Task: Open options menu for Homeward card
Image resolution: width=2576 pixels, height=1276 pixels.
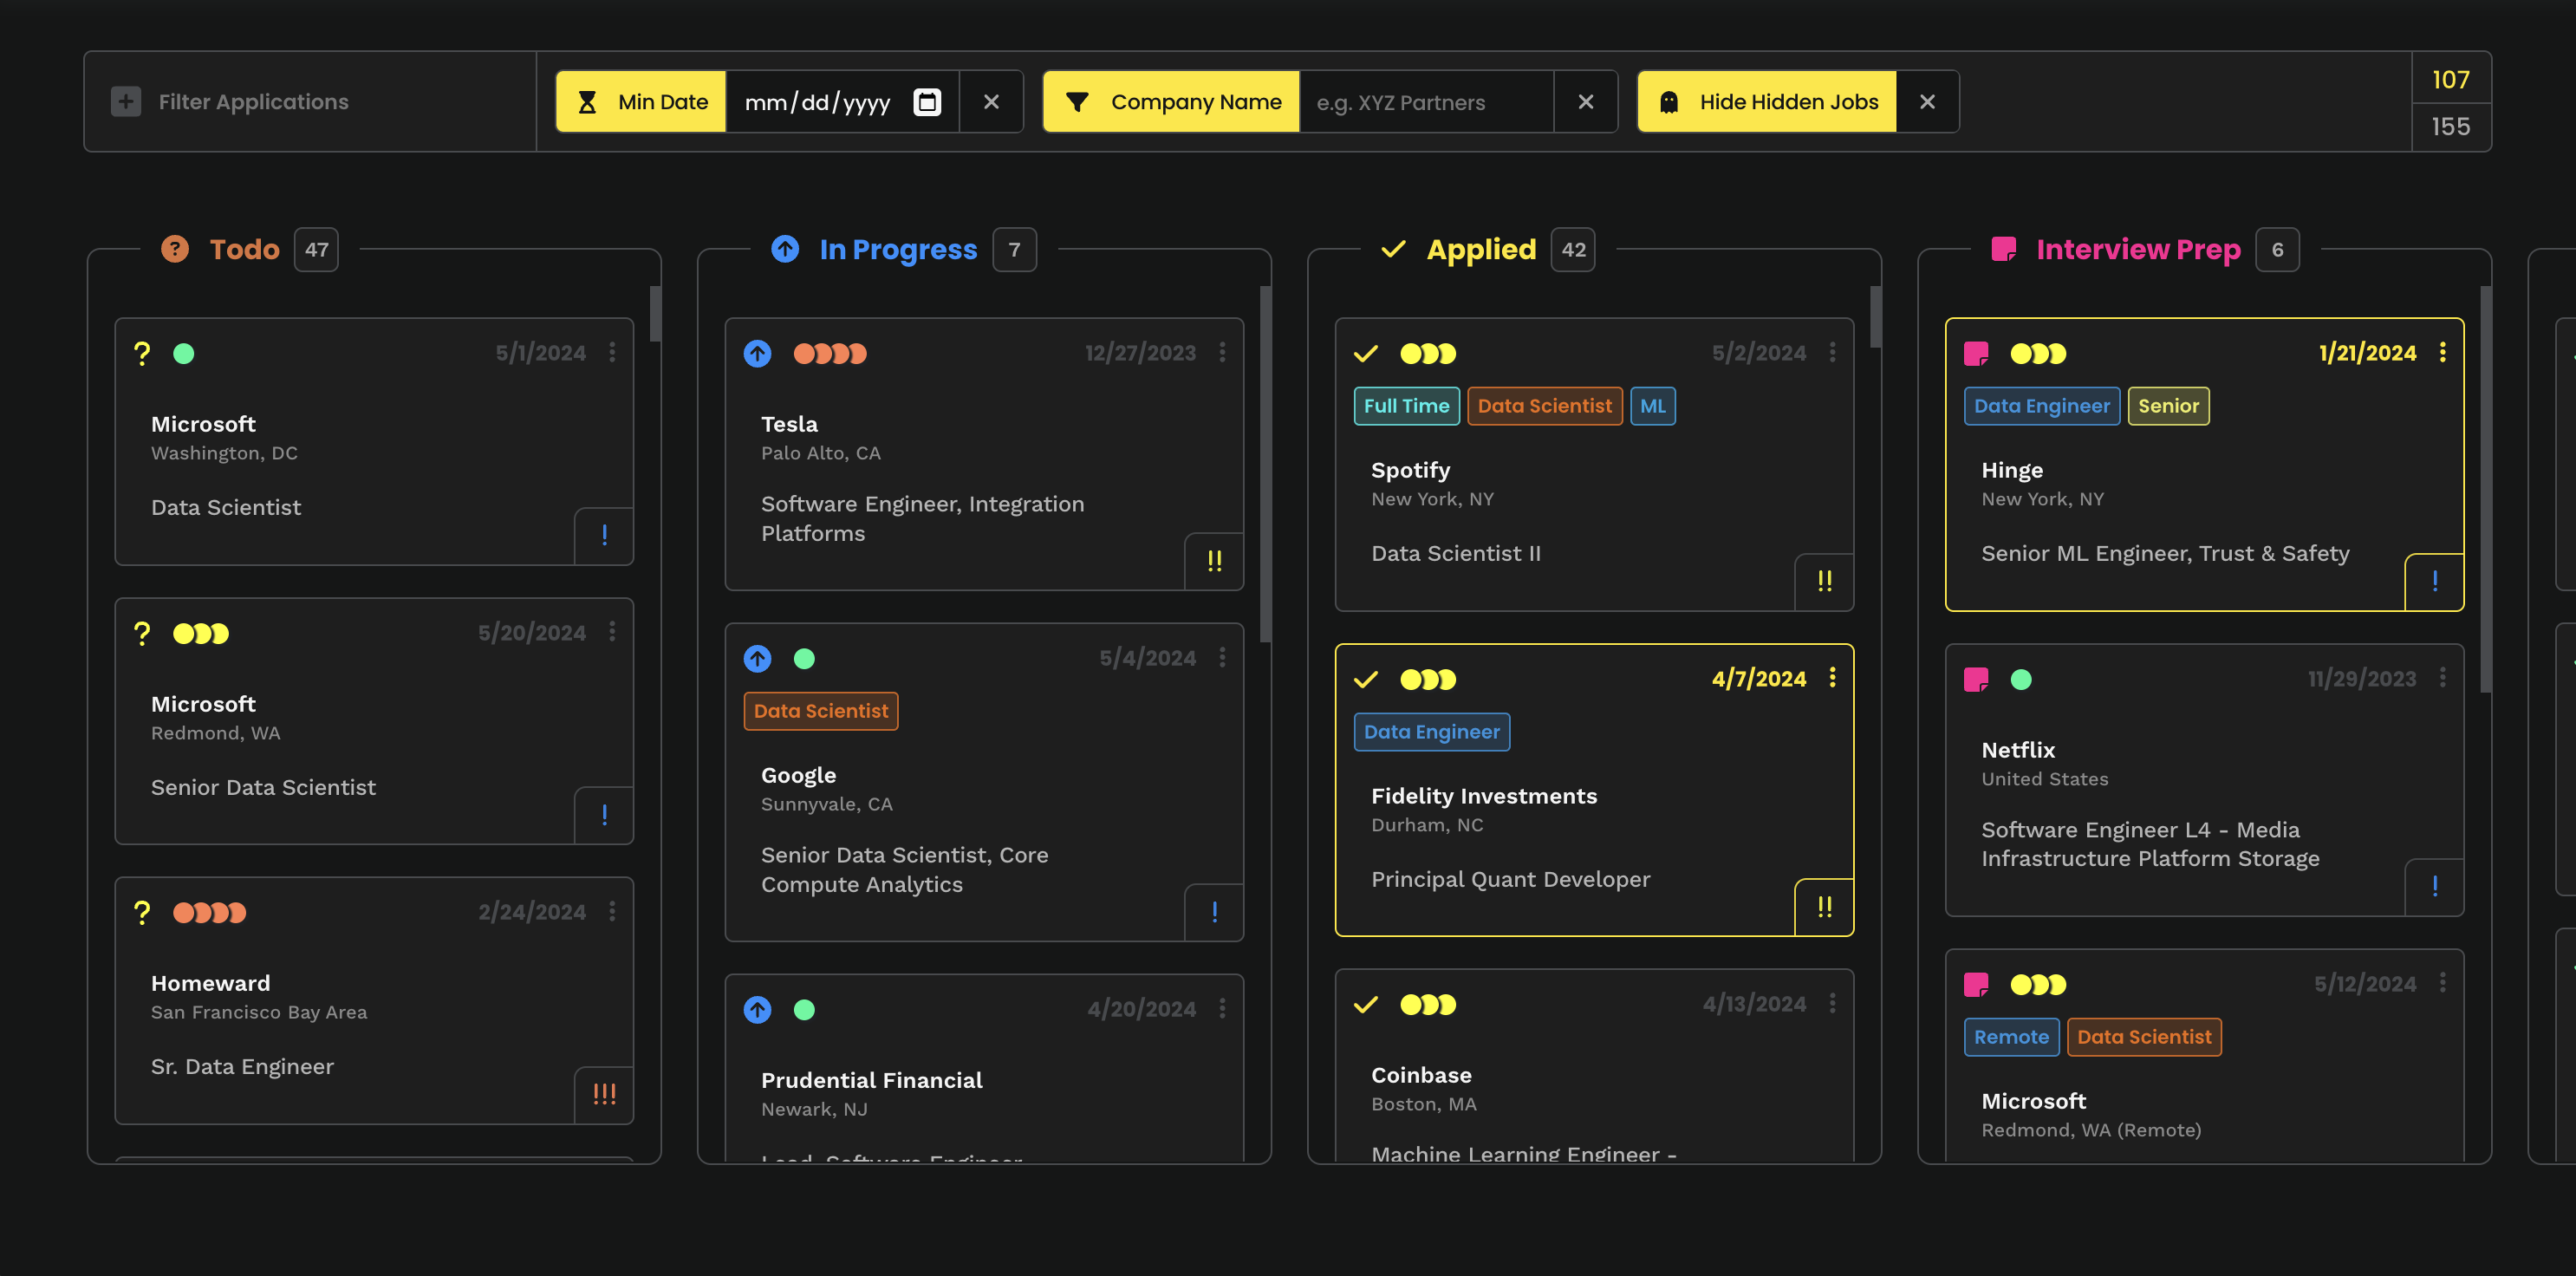Action: tap(612, 911)
